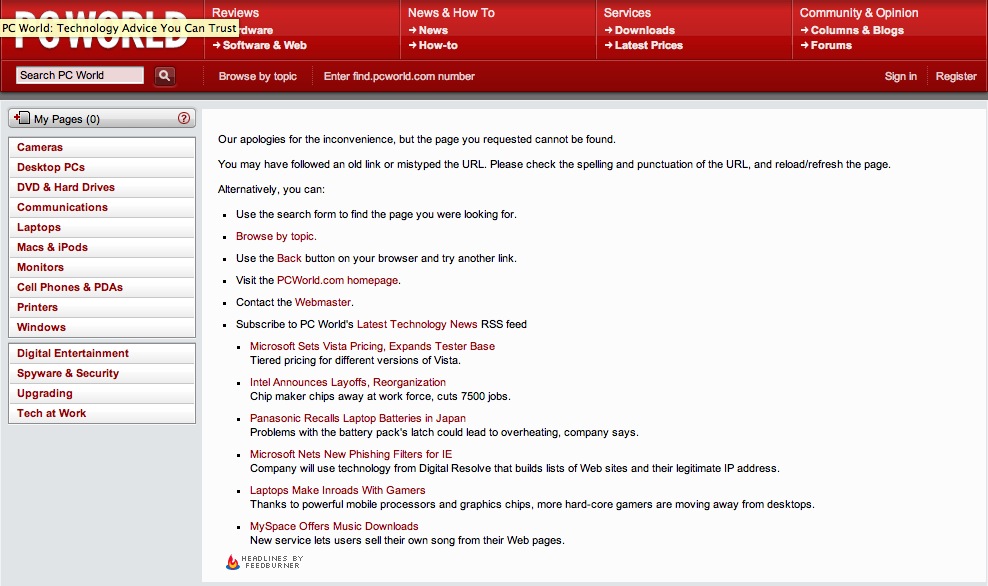Screen dimensions: 988x586
Task: Open Columns & Blogs link
Action: (x=852, y=30)
